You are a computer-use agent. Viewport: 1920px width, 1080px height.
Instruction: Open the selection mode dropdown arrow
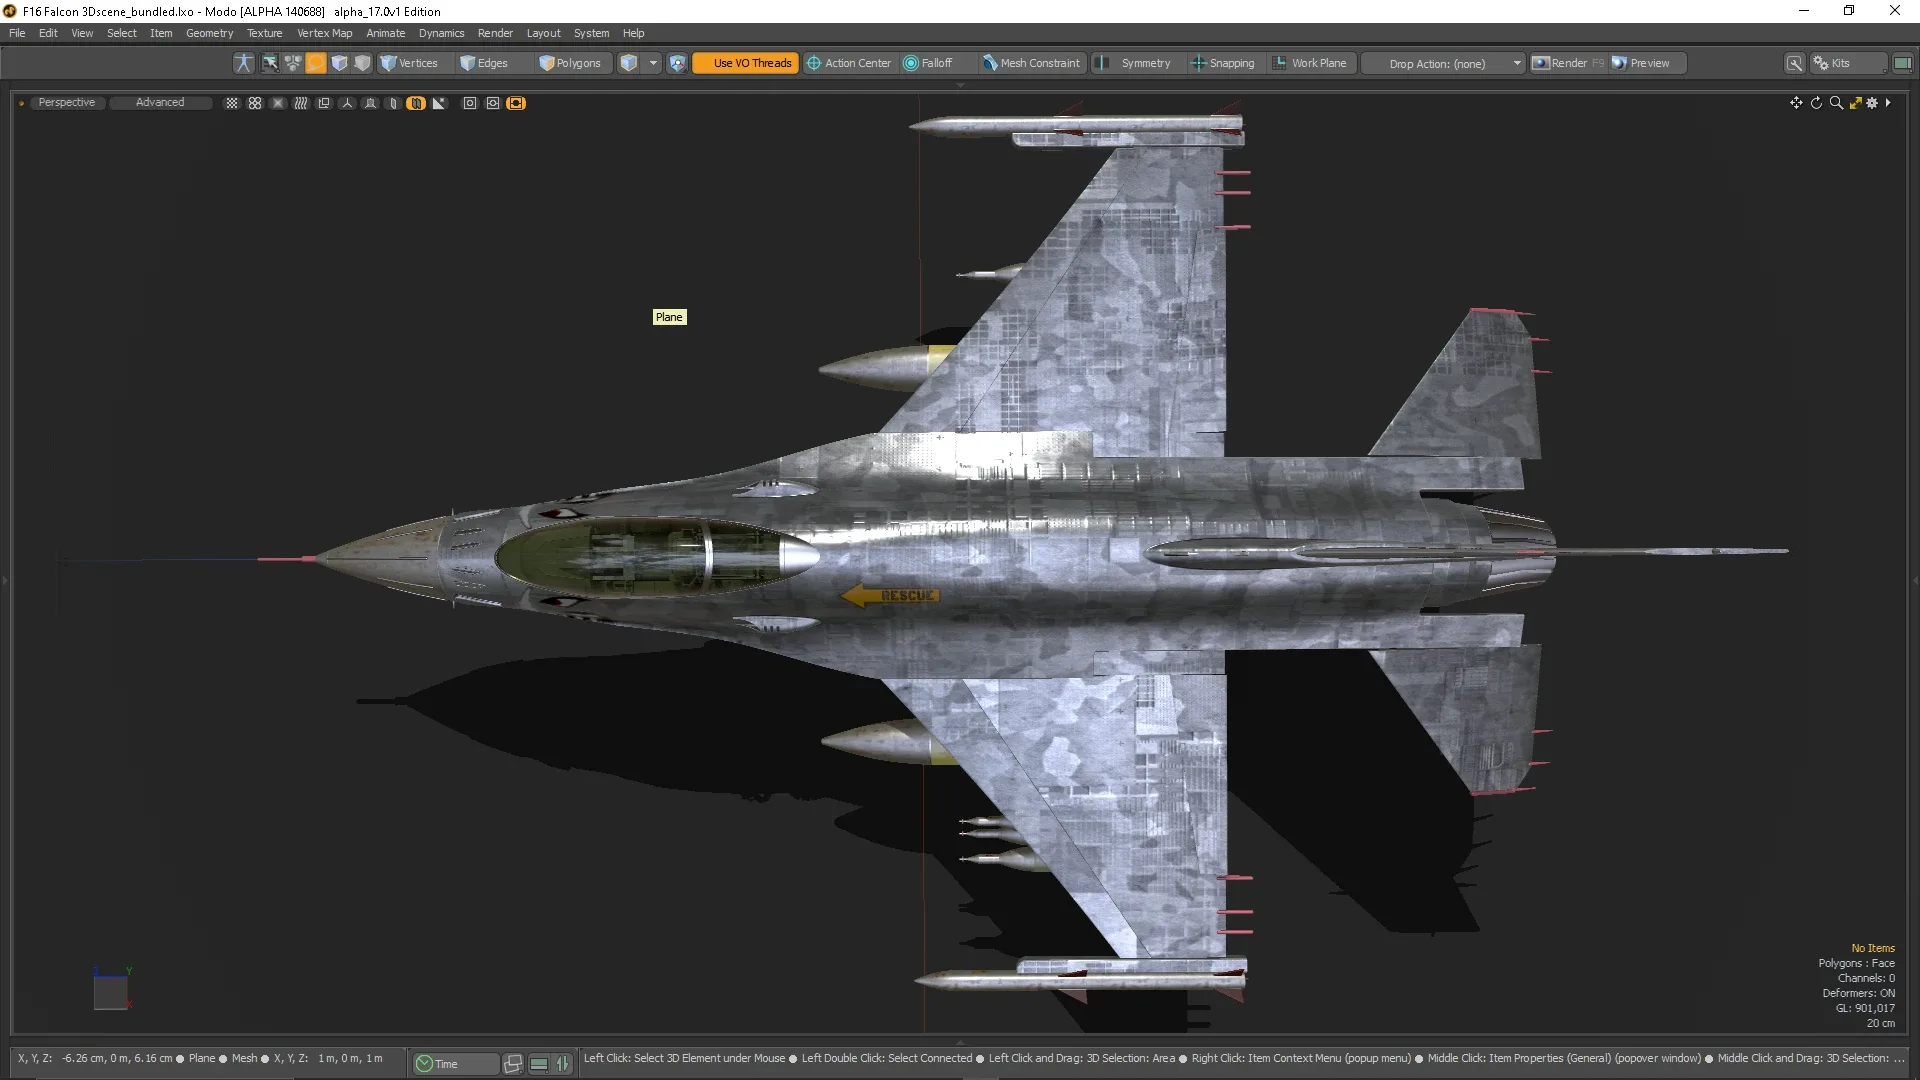tap(653, 63)
